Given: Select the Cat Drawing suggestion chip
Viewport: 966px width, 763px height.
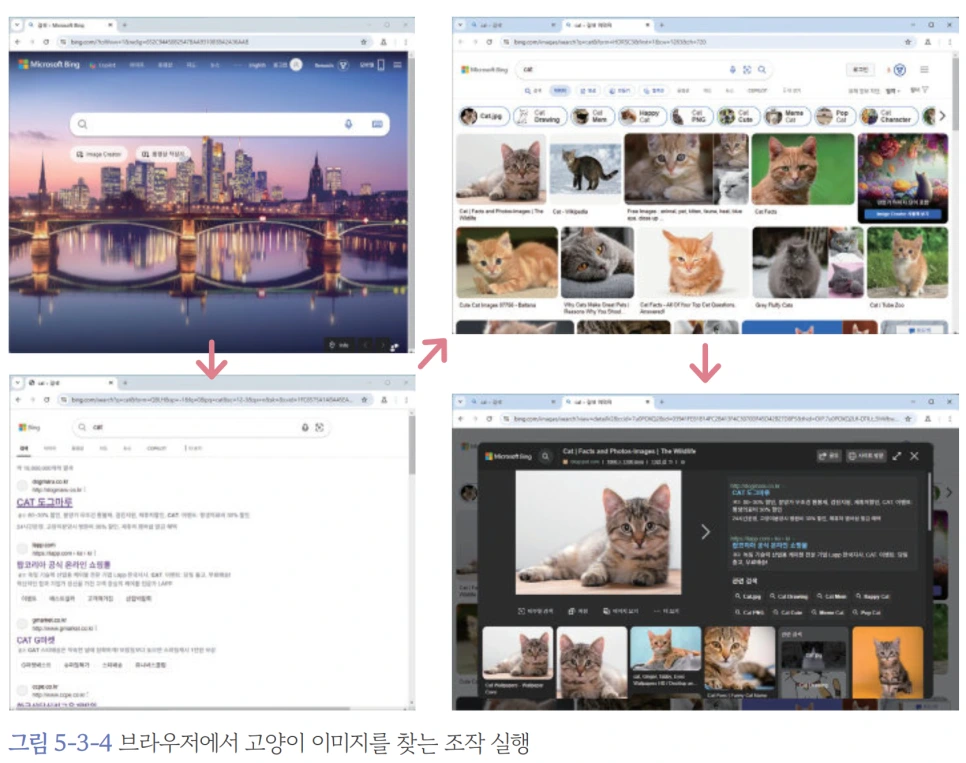Looking at the screenshot, I should (x=538, y=116).
